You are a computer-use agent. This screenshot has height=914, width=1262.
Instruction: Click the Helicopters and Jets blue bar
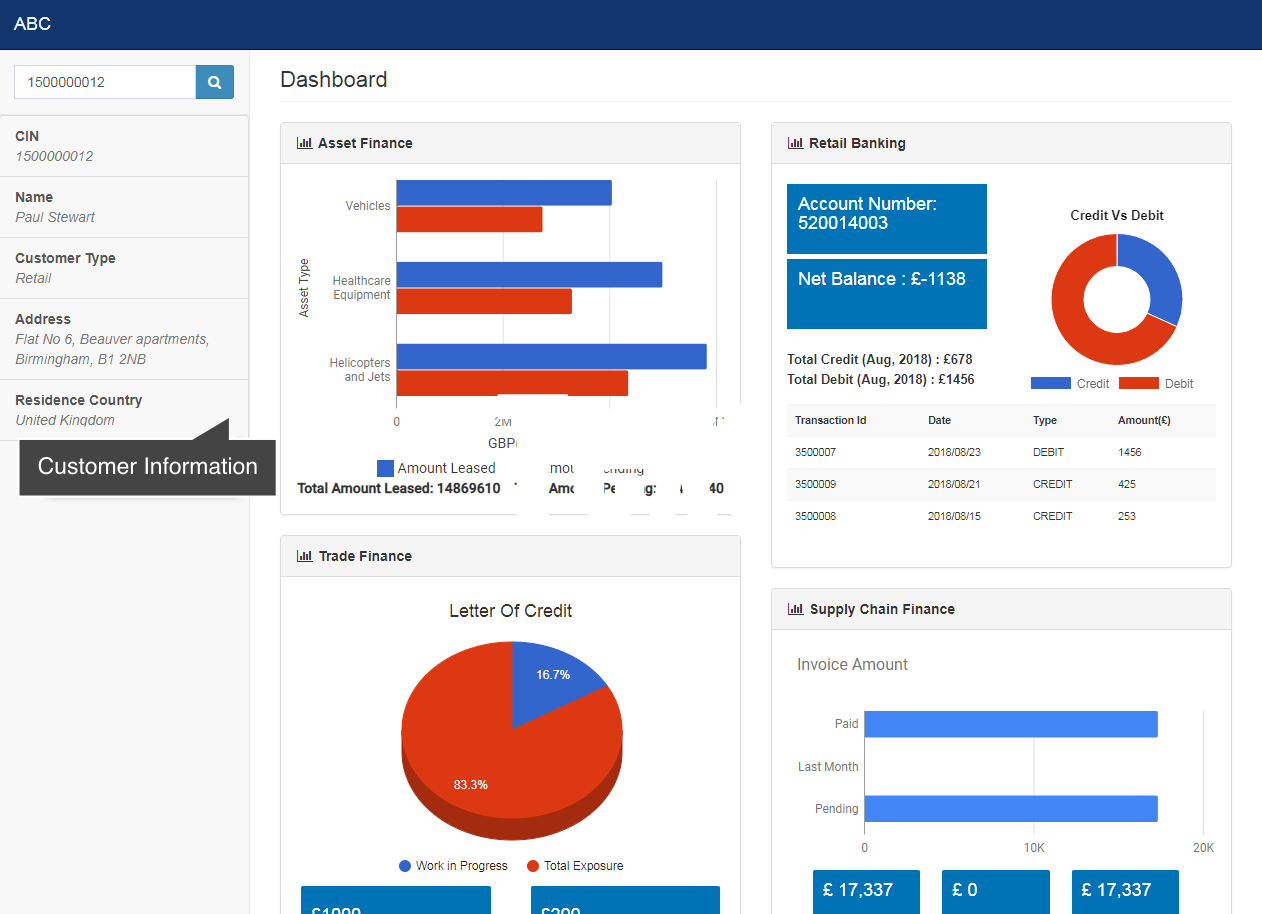click(551, 357)
